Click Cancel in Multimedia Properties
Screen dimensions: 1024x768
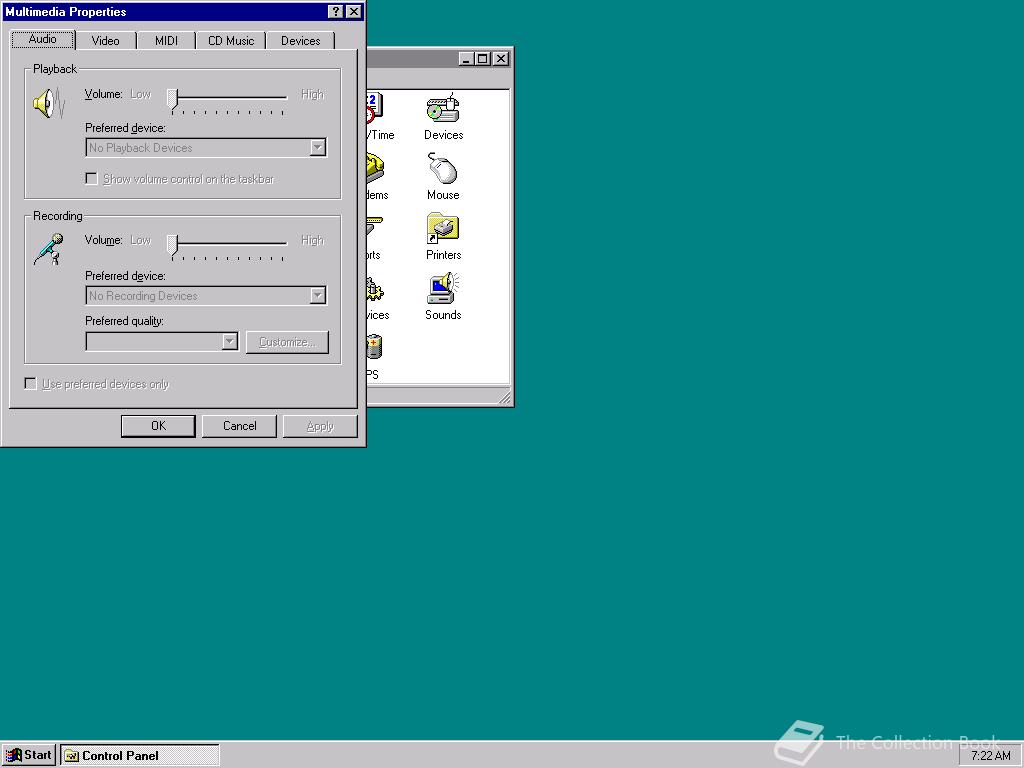(x=240, y=426)
